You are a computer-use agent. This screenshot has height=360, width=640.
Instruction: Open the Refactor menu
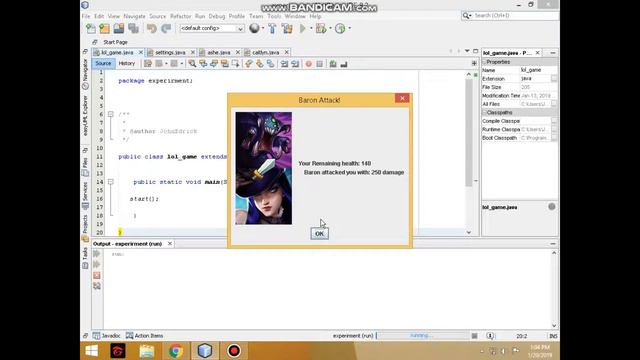[x=180, y=16]
